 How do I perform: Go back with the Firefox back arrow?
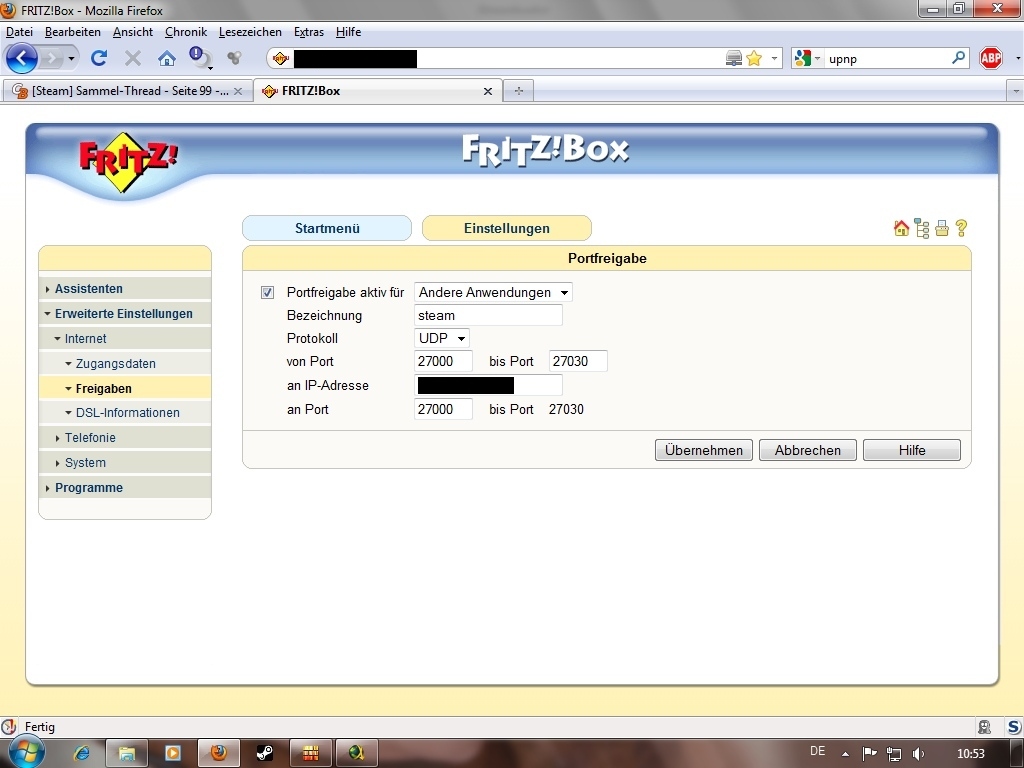tap(22, 59)
